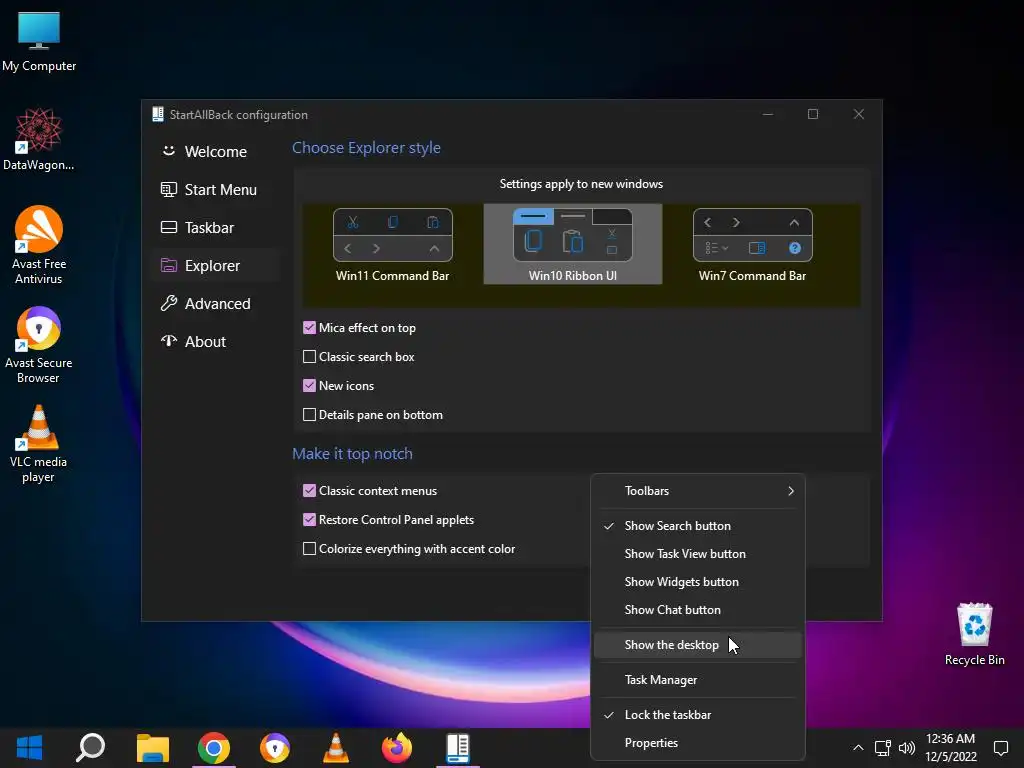Select the DataWagon desktop shortcut
Screen dimensions: 1024x768
[x=39, y=140]
